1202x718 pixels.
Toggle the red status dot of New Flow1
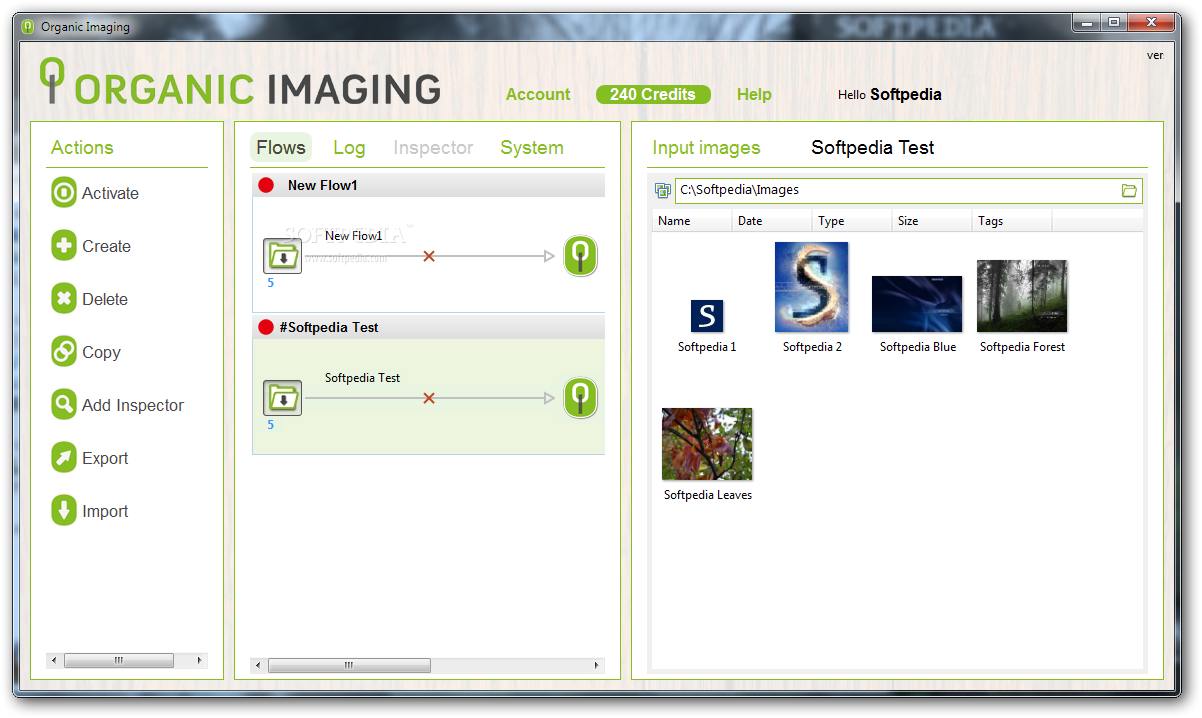click(266, 185)
